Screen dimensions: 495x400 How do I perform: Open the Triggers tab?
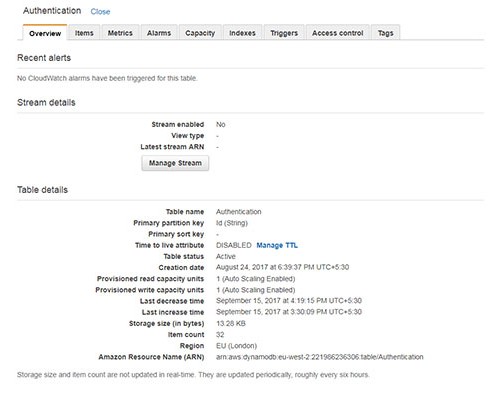click(x=284, y=33)
